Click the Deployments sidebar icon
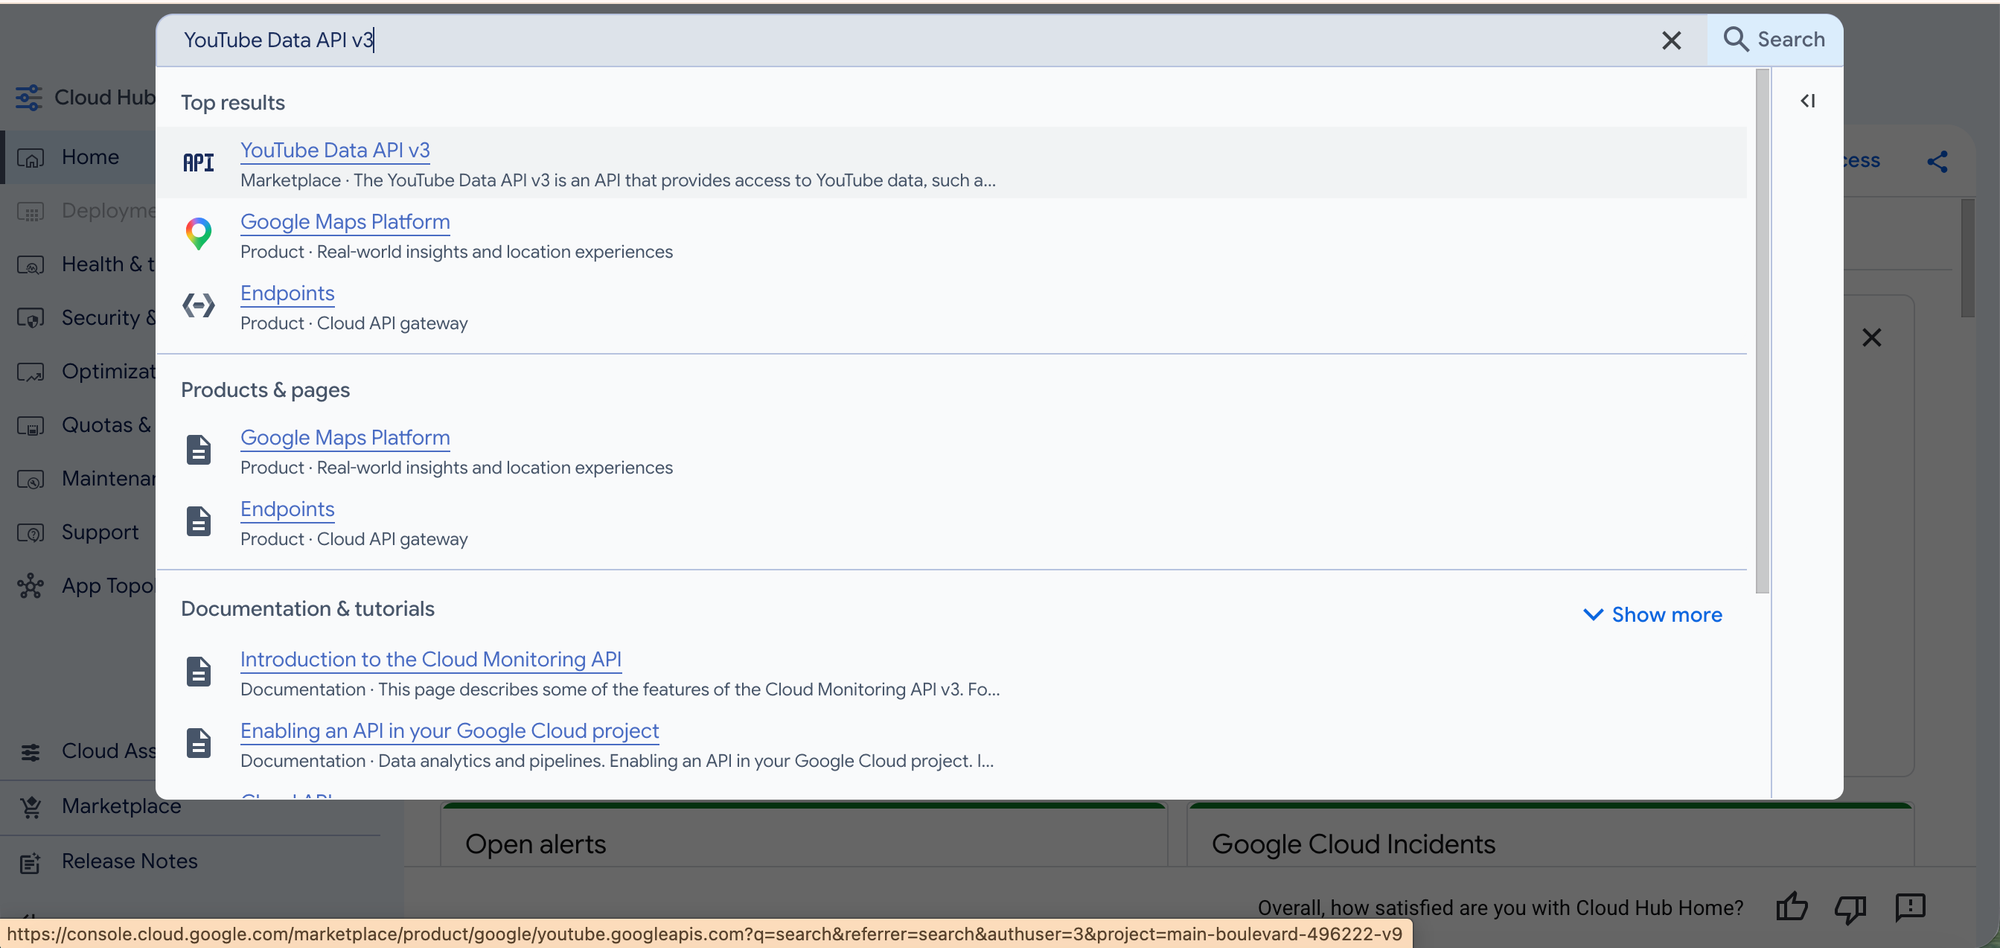Screen dimensions: 2000x948 point(31,212)
